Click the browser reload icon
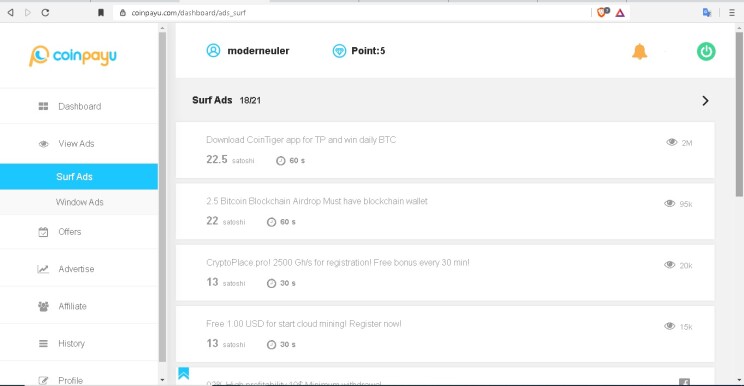The width and height of the screenshot is (744, 386). click(x=45, y=13)
